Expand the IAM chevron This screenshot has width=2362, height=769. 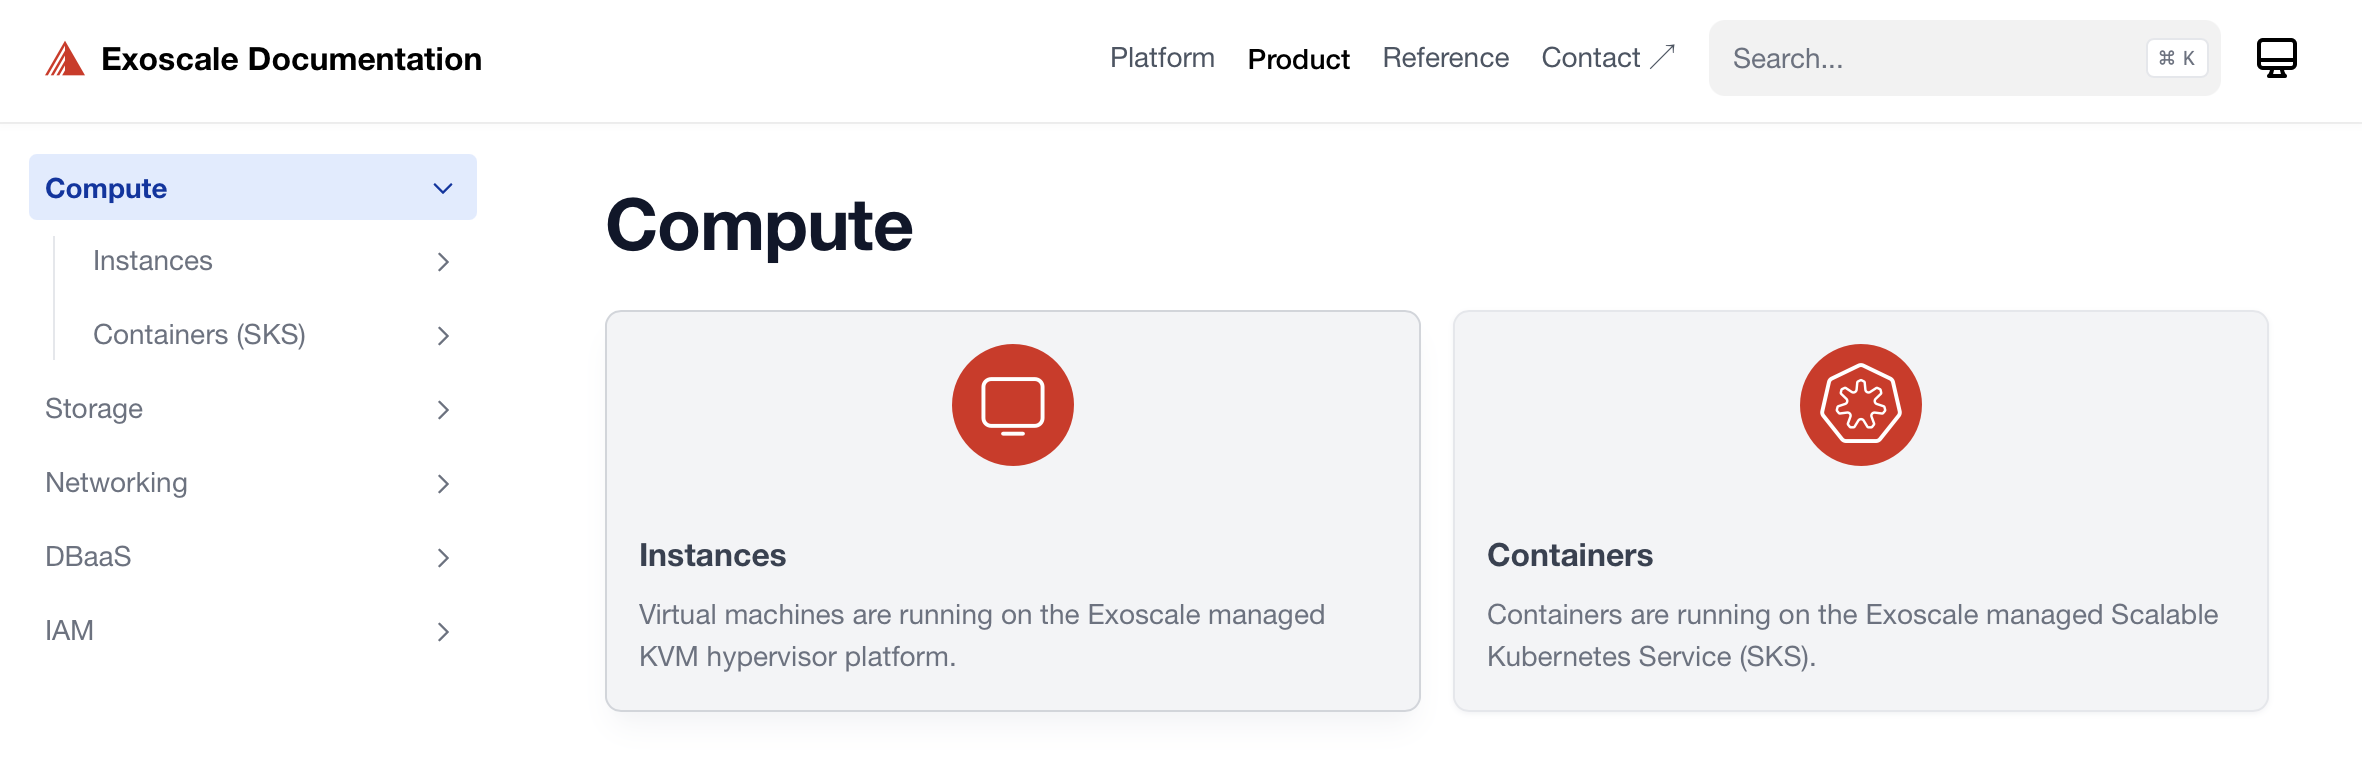(x=444, y=632)
